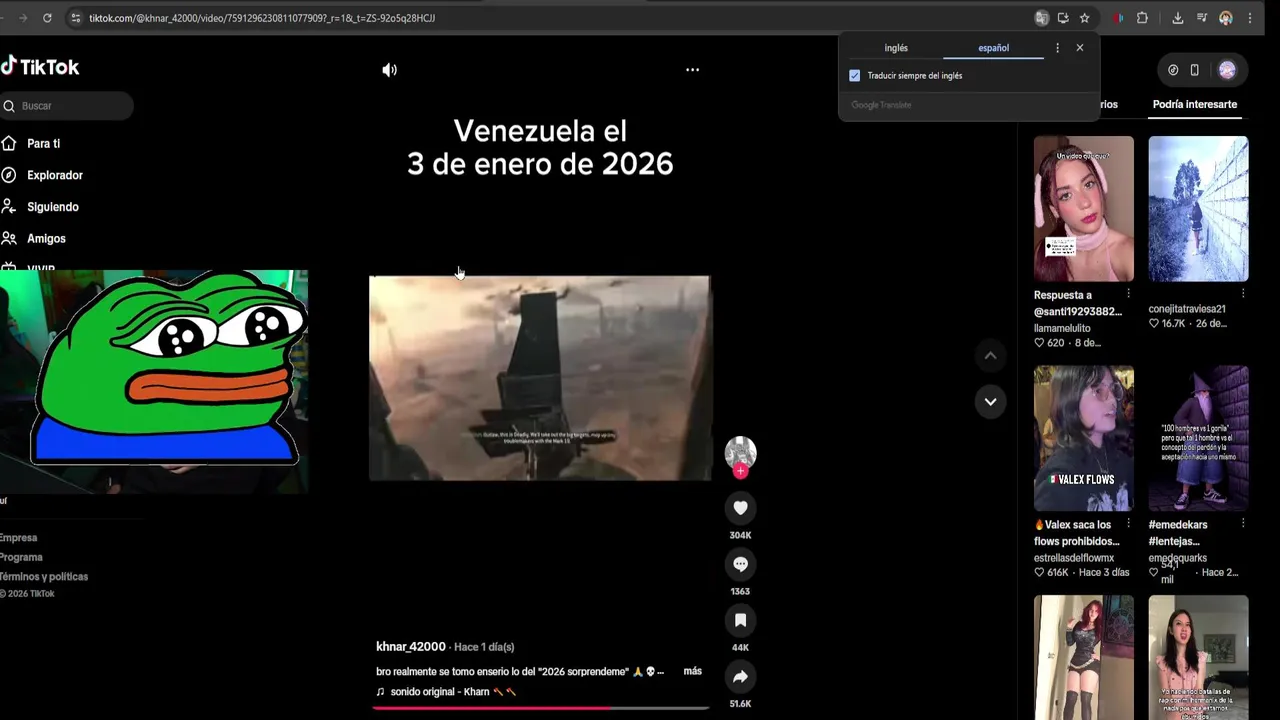Open translate popup more options (three dots)
Screen dimensions: 1280x720
[x=1057, y=48]
